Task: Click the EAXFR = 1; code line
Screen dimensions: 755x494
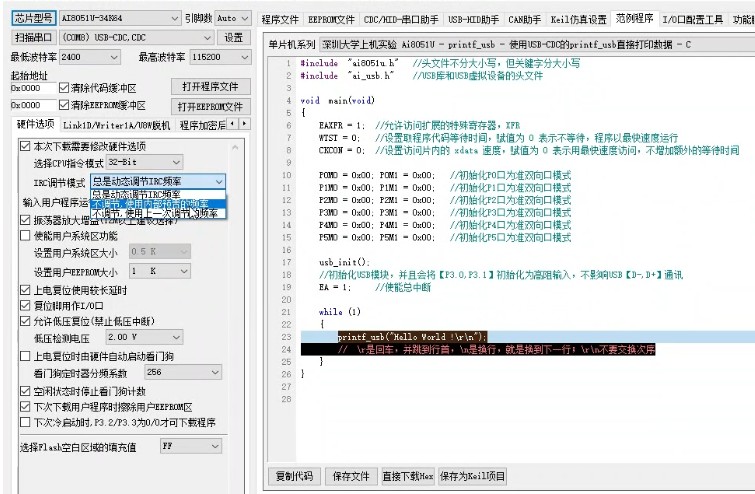Action: pyautogui.click(x=342, y=125)
